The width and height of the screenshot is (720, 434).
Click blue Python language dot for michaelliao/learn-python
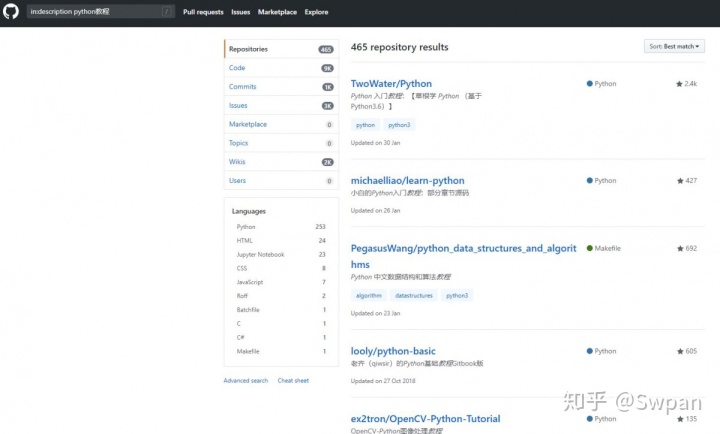590,180
